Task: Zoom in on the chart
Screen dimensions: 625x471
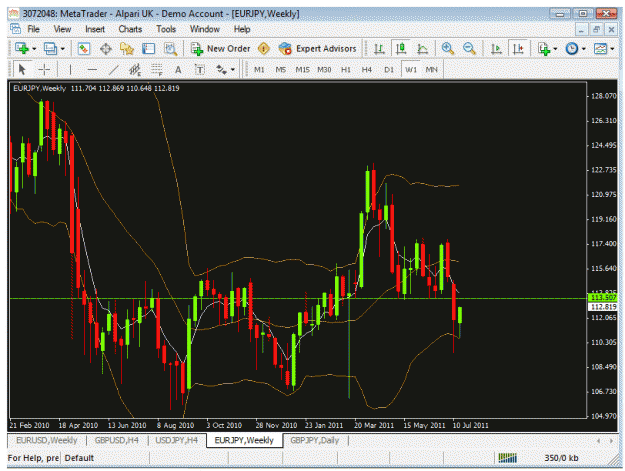Action: click(448, 49)
